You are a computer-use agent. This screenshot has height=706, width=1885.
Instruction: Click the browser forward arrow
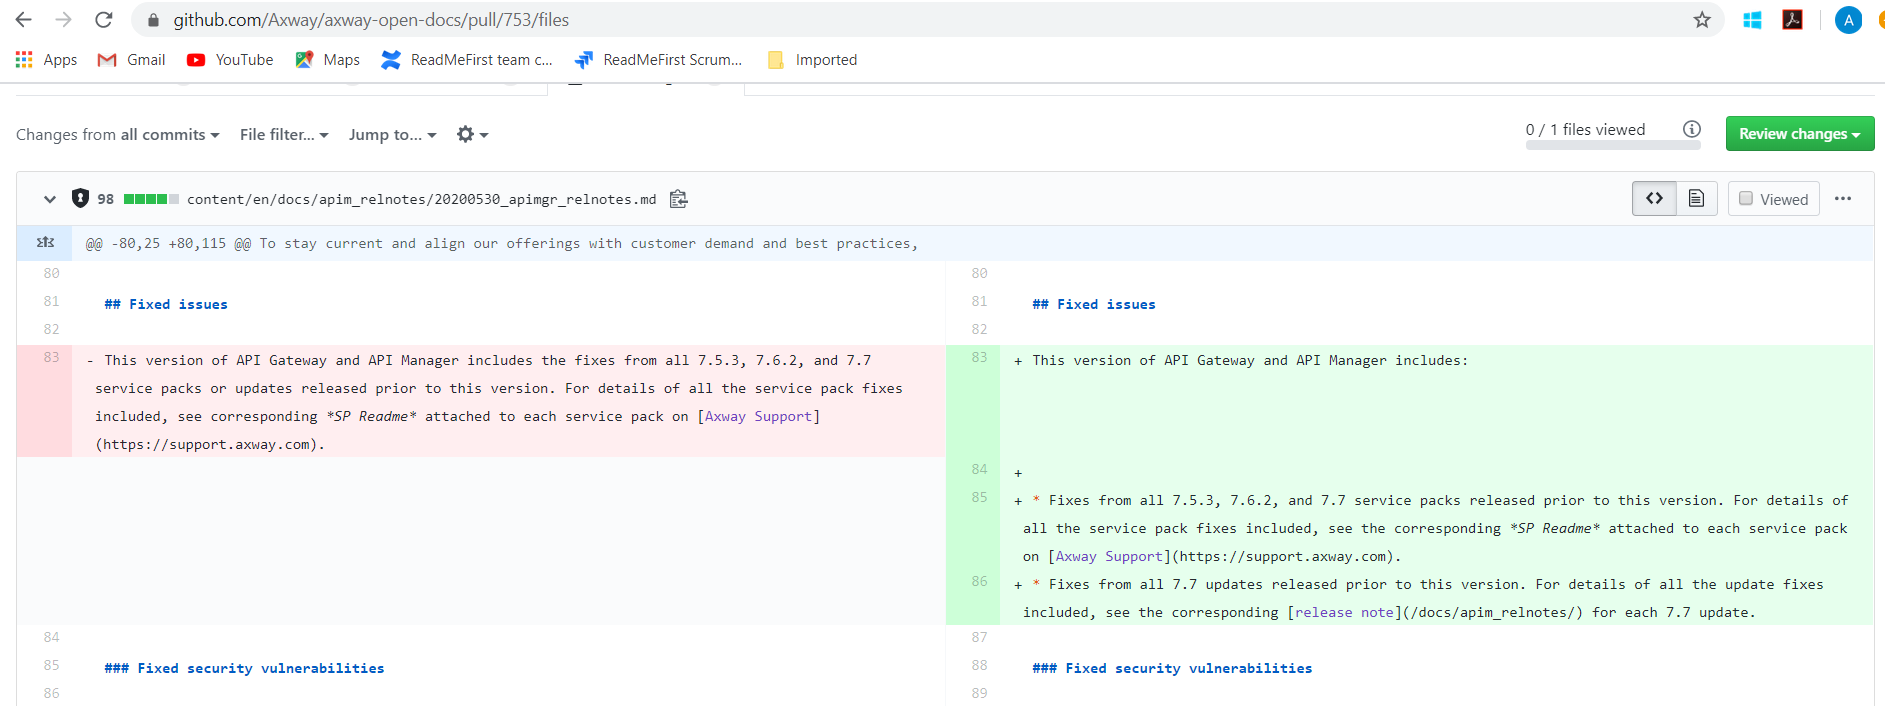pos(63,20)
